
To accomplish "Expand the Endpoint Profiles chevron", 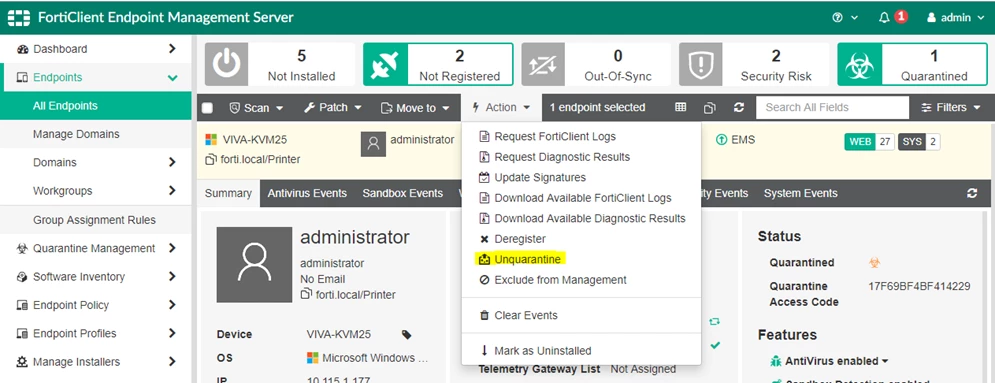I will (172, 334).
